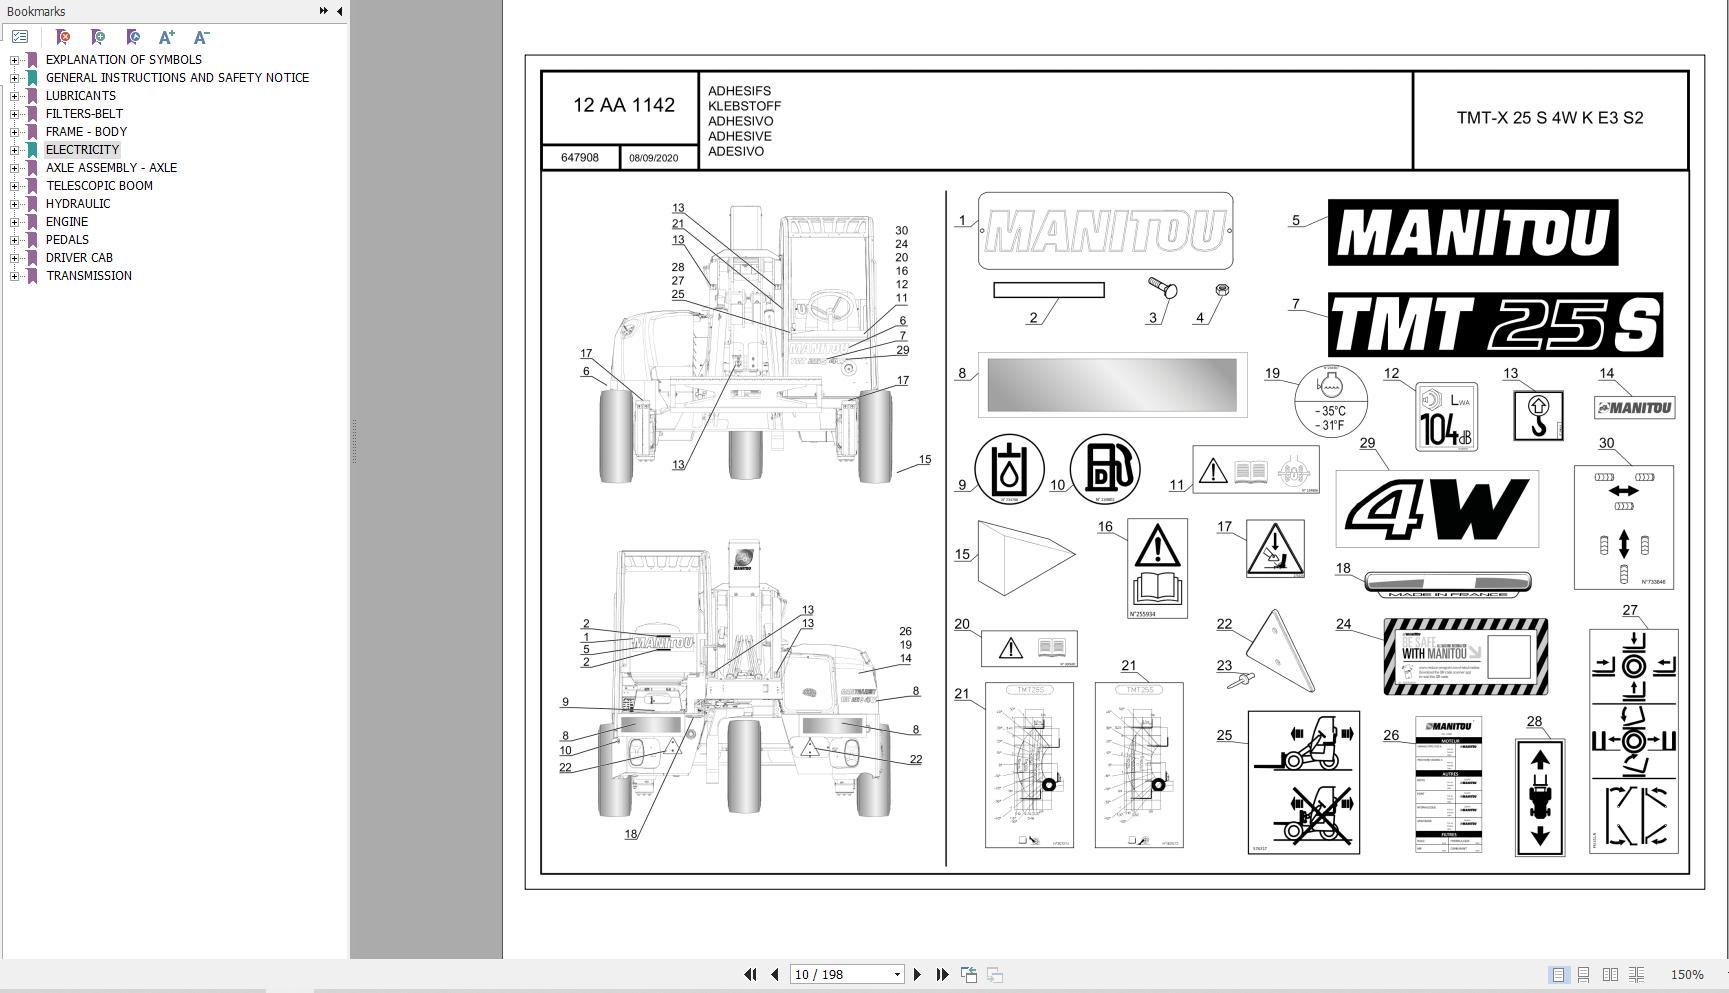
Task: Open GENERAL INSTRUCTIONS AND SAFETY NOTICE bookmark
Action: point(177,77)
